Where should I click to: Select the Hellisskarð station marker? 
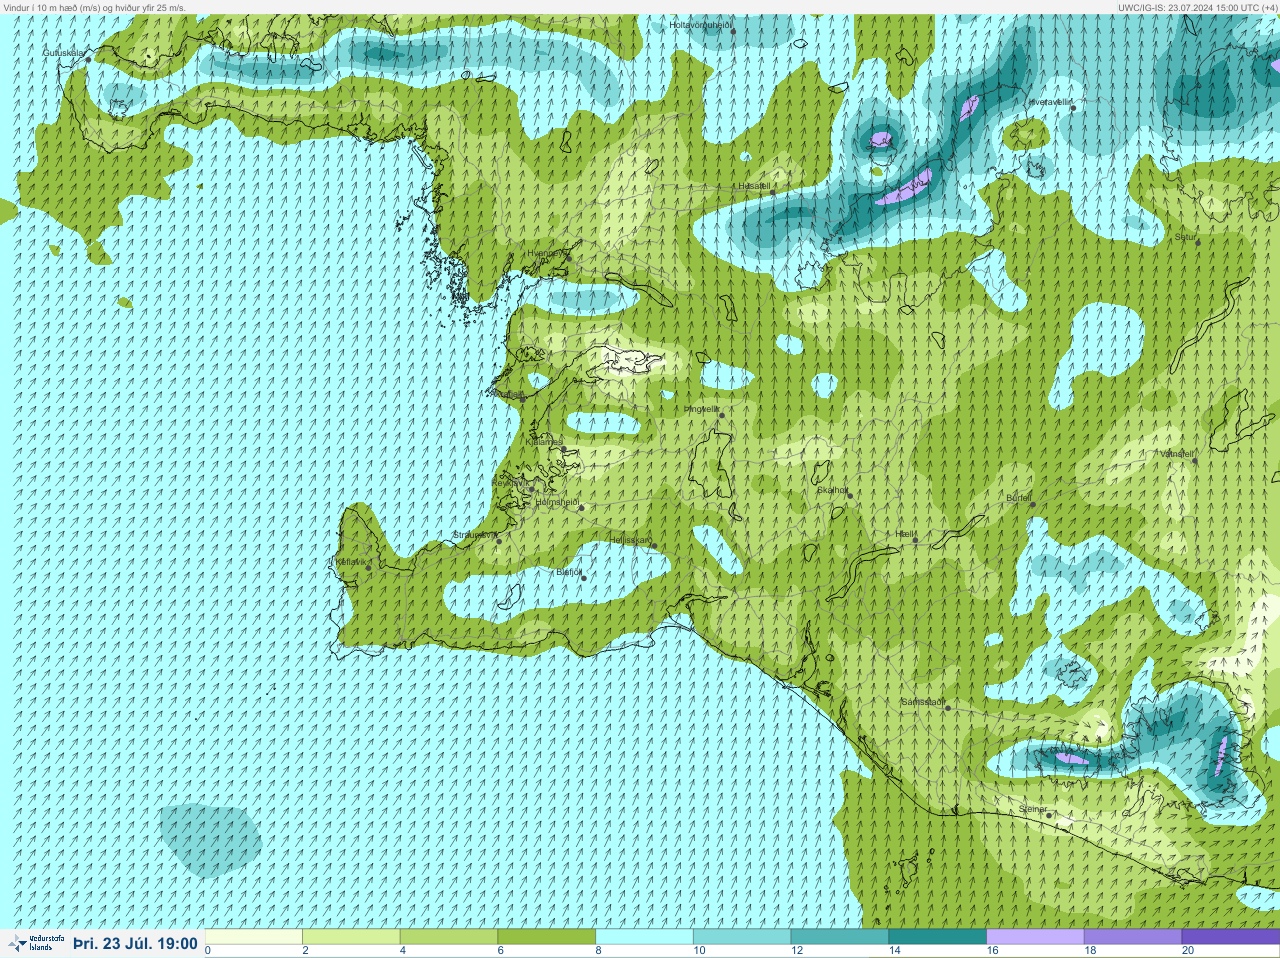pos(652,546)
